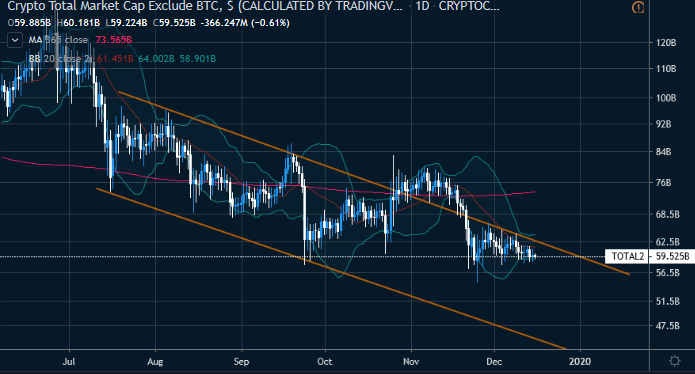Click the Aug date axis label
695x374 pixels.
coord(155,362)
